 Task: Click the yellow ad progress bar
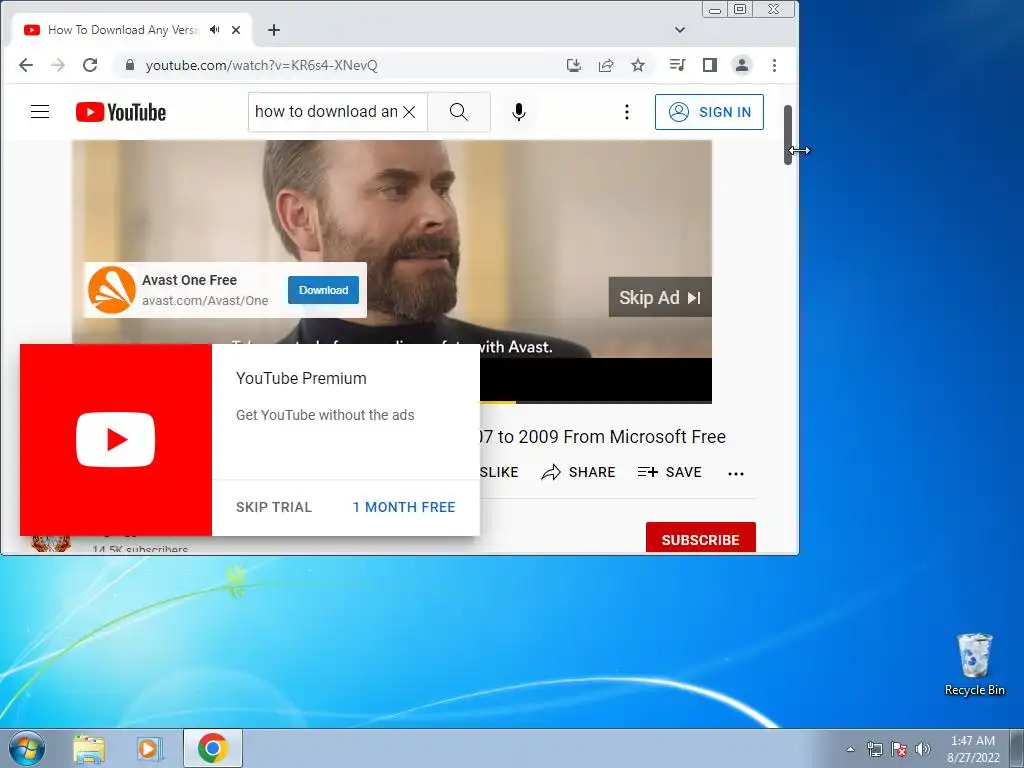tap(498, 402)
